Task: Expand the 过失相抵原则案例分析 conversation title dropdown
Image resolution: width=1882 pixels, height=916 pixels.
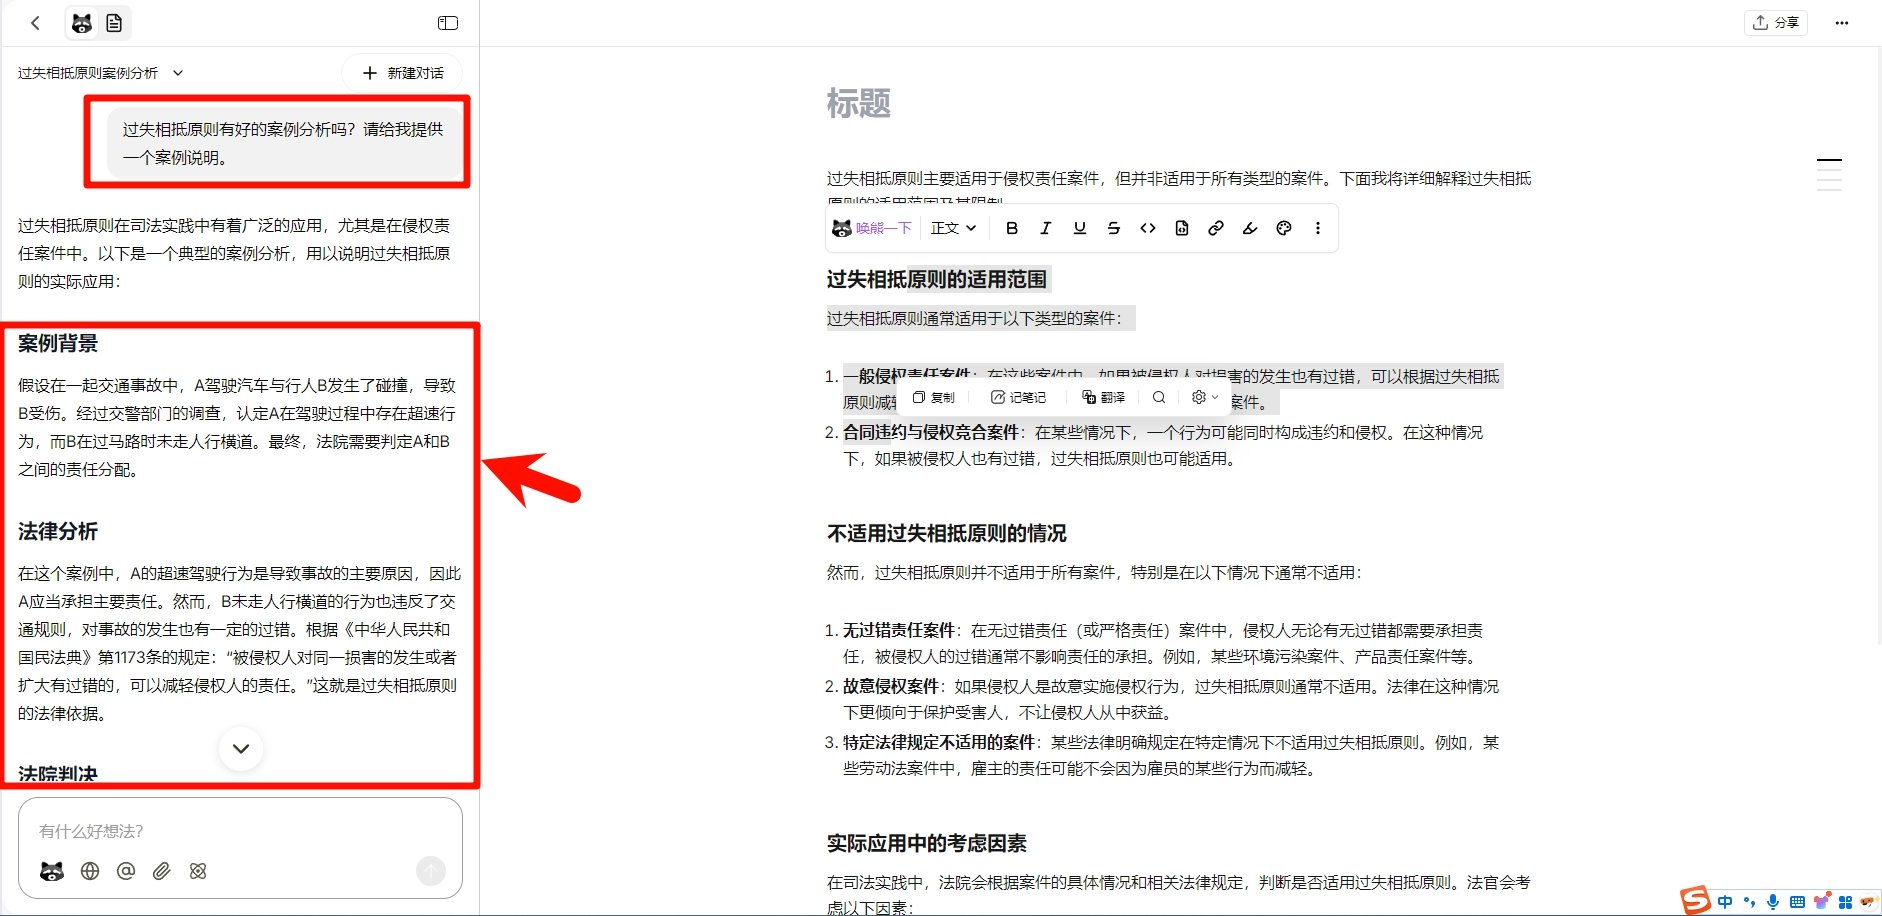Action: click(177, 72)
